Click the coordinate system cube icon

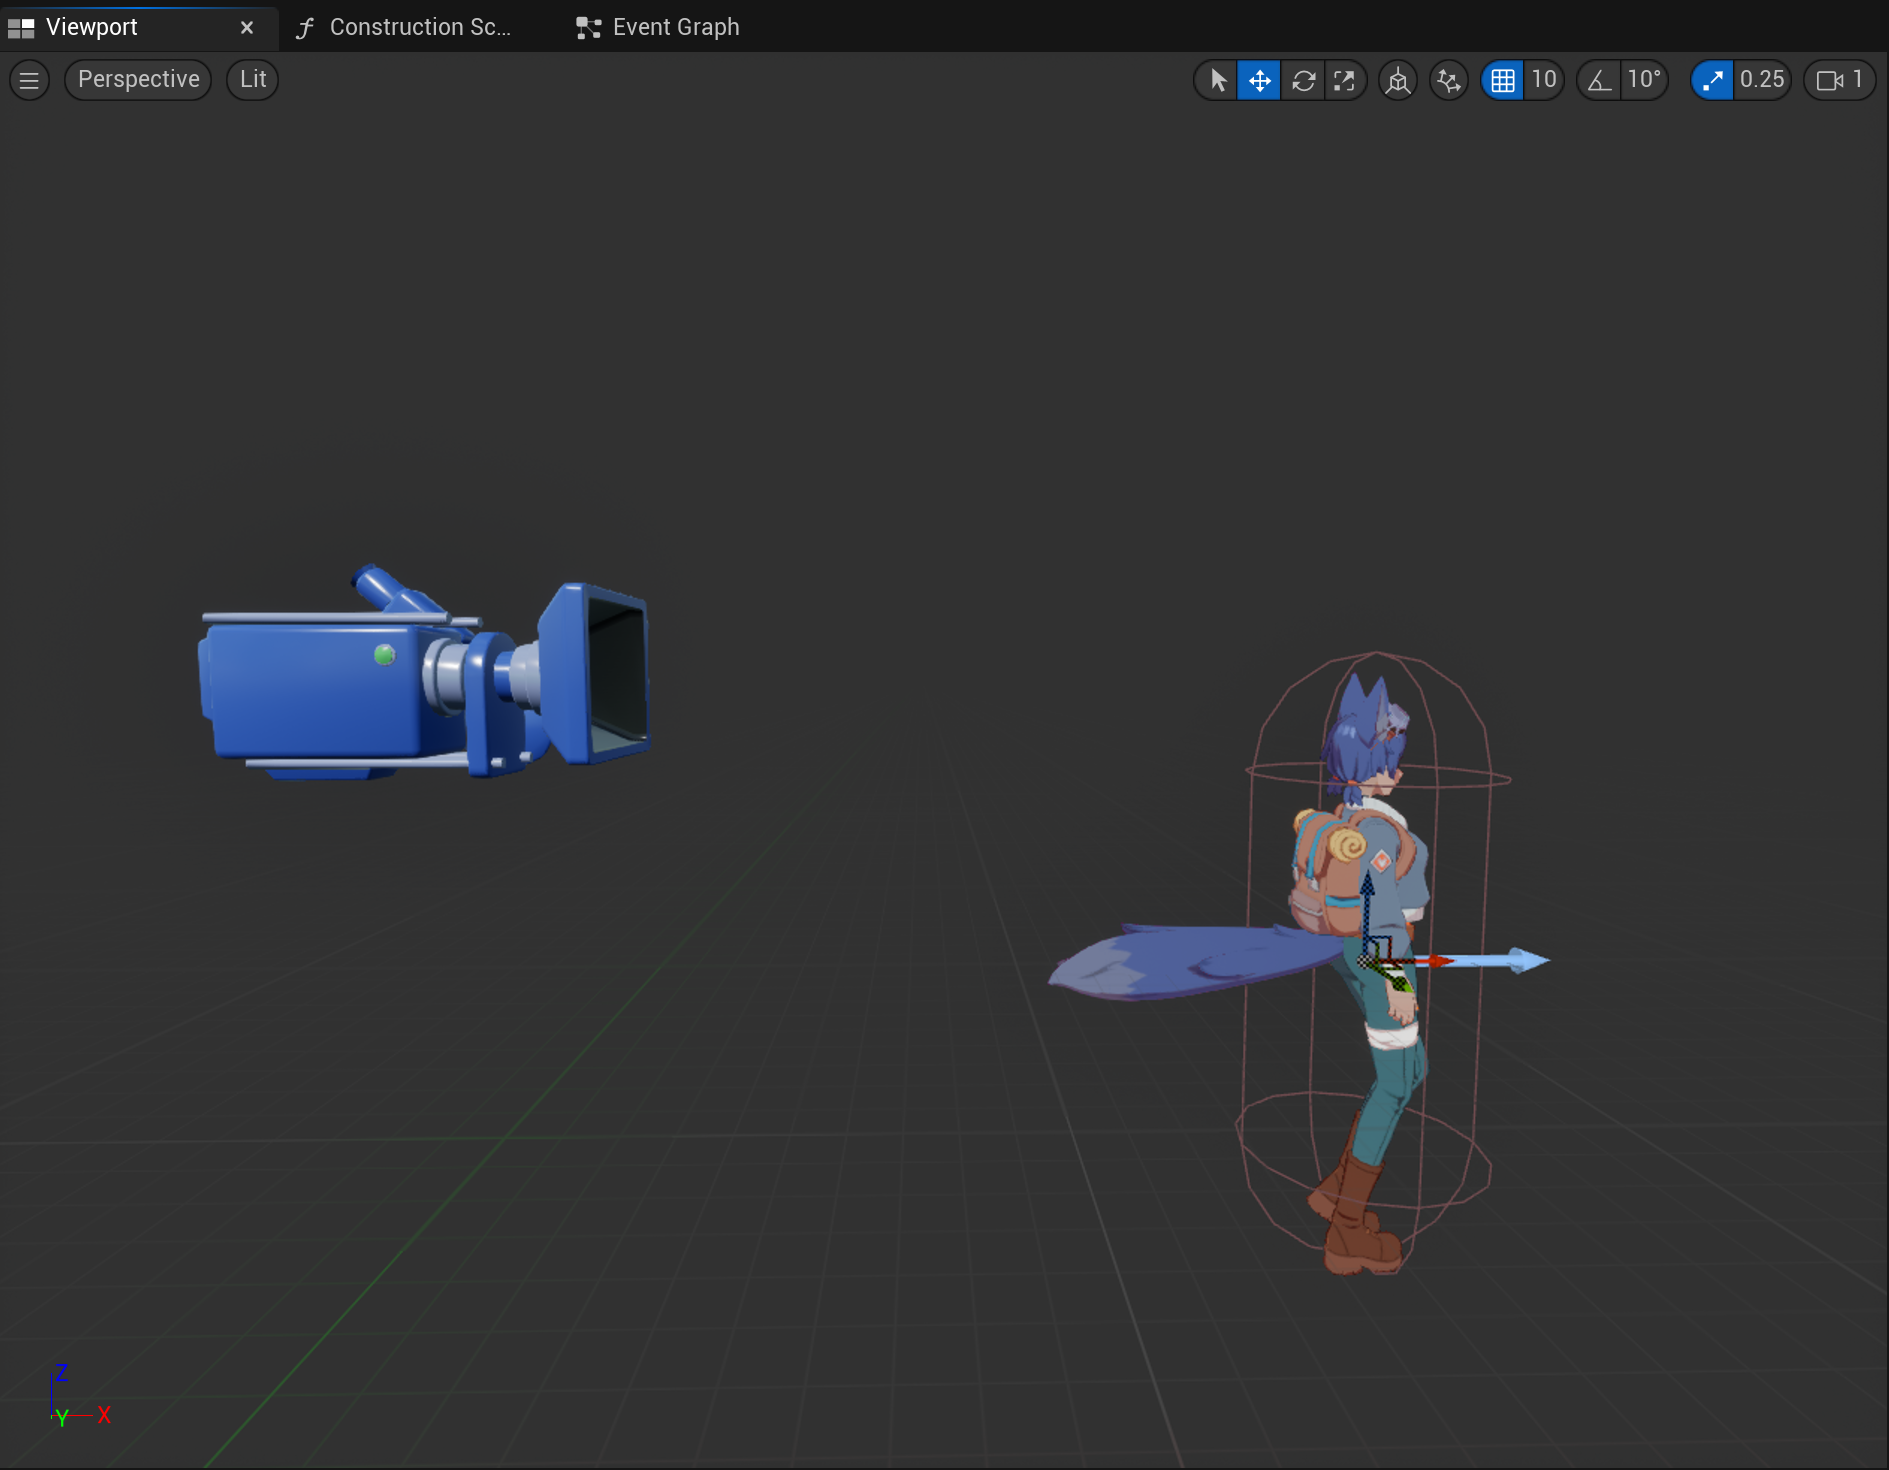click(x=1398, y=80)
